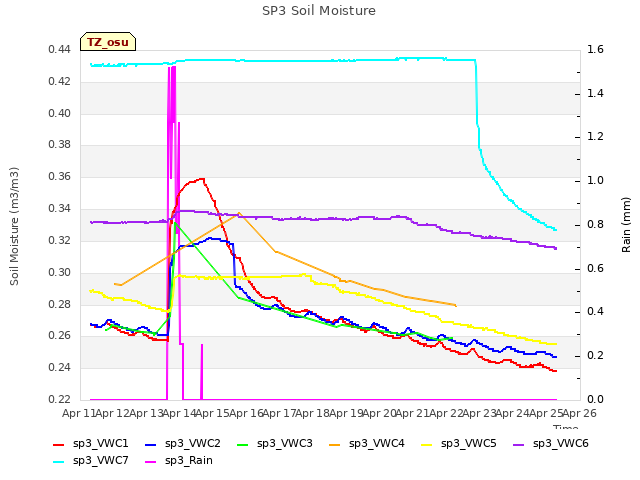Click the orange sp3_VWC4 legend swatch
Viewport: 640px width, 480px height.
tap(335, 444)
